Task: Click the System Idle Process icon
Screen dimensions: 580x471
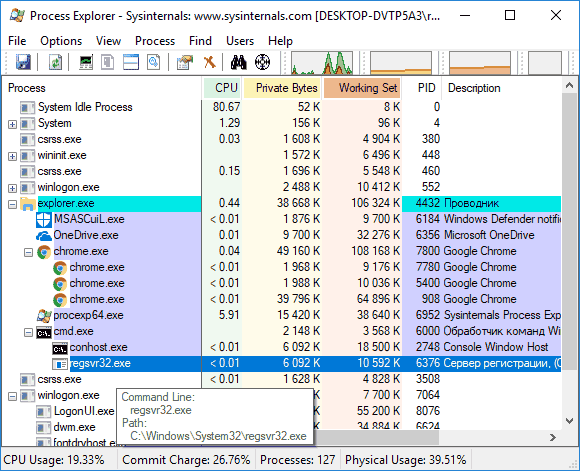Action: point(28,108)
